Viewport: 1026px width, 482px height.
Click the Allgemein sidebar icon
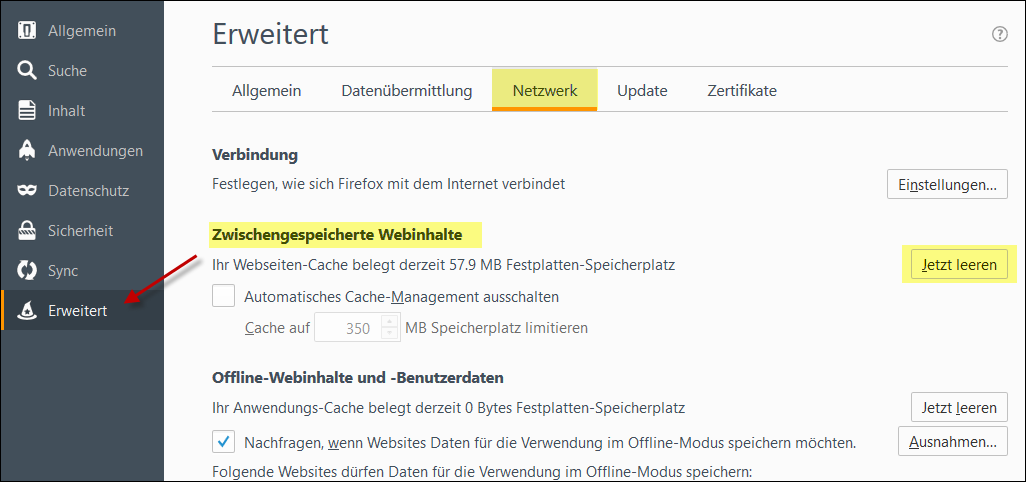(27, 31)
